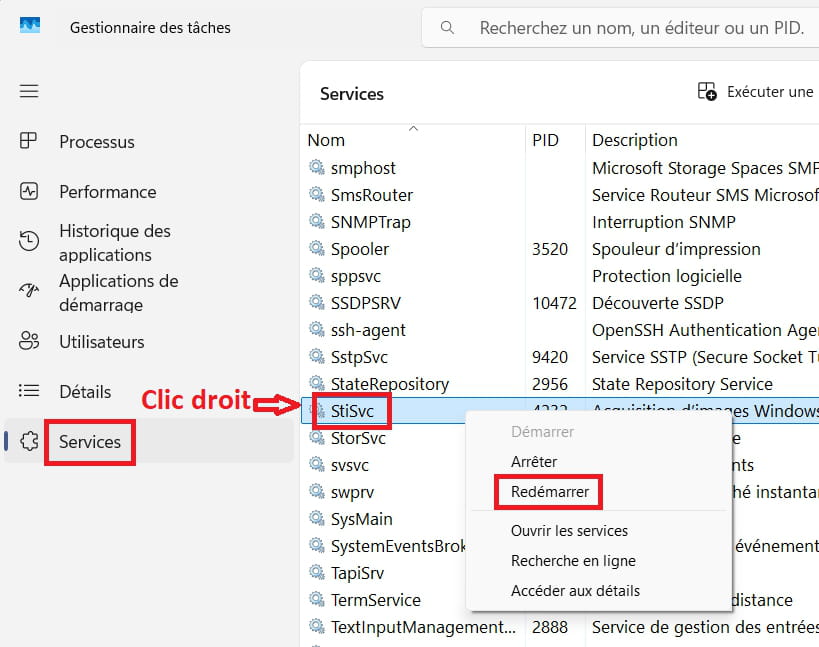Click description Spouleur d'impression
The width and height of the screenshot is (819, 647).
pos(676,249)
